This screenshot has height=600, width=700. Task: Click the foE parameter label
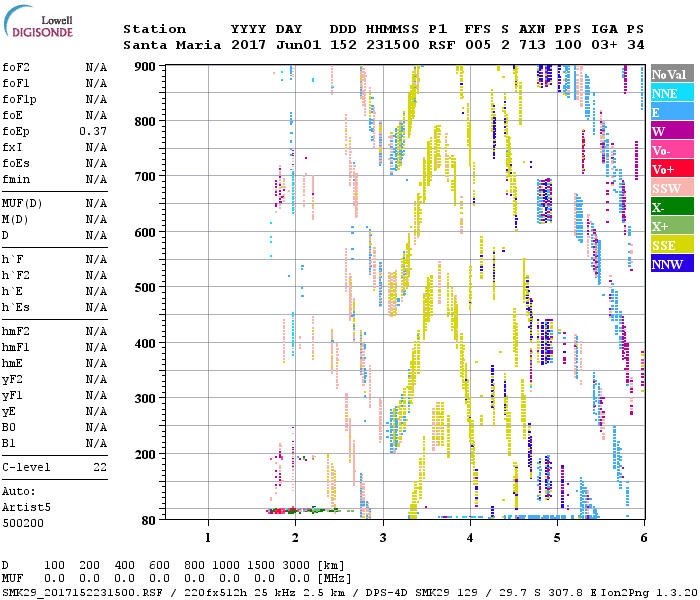point(12,115)
